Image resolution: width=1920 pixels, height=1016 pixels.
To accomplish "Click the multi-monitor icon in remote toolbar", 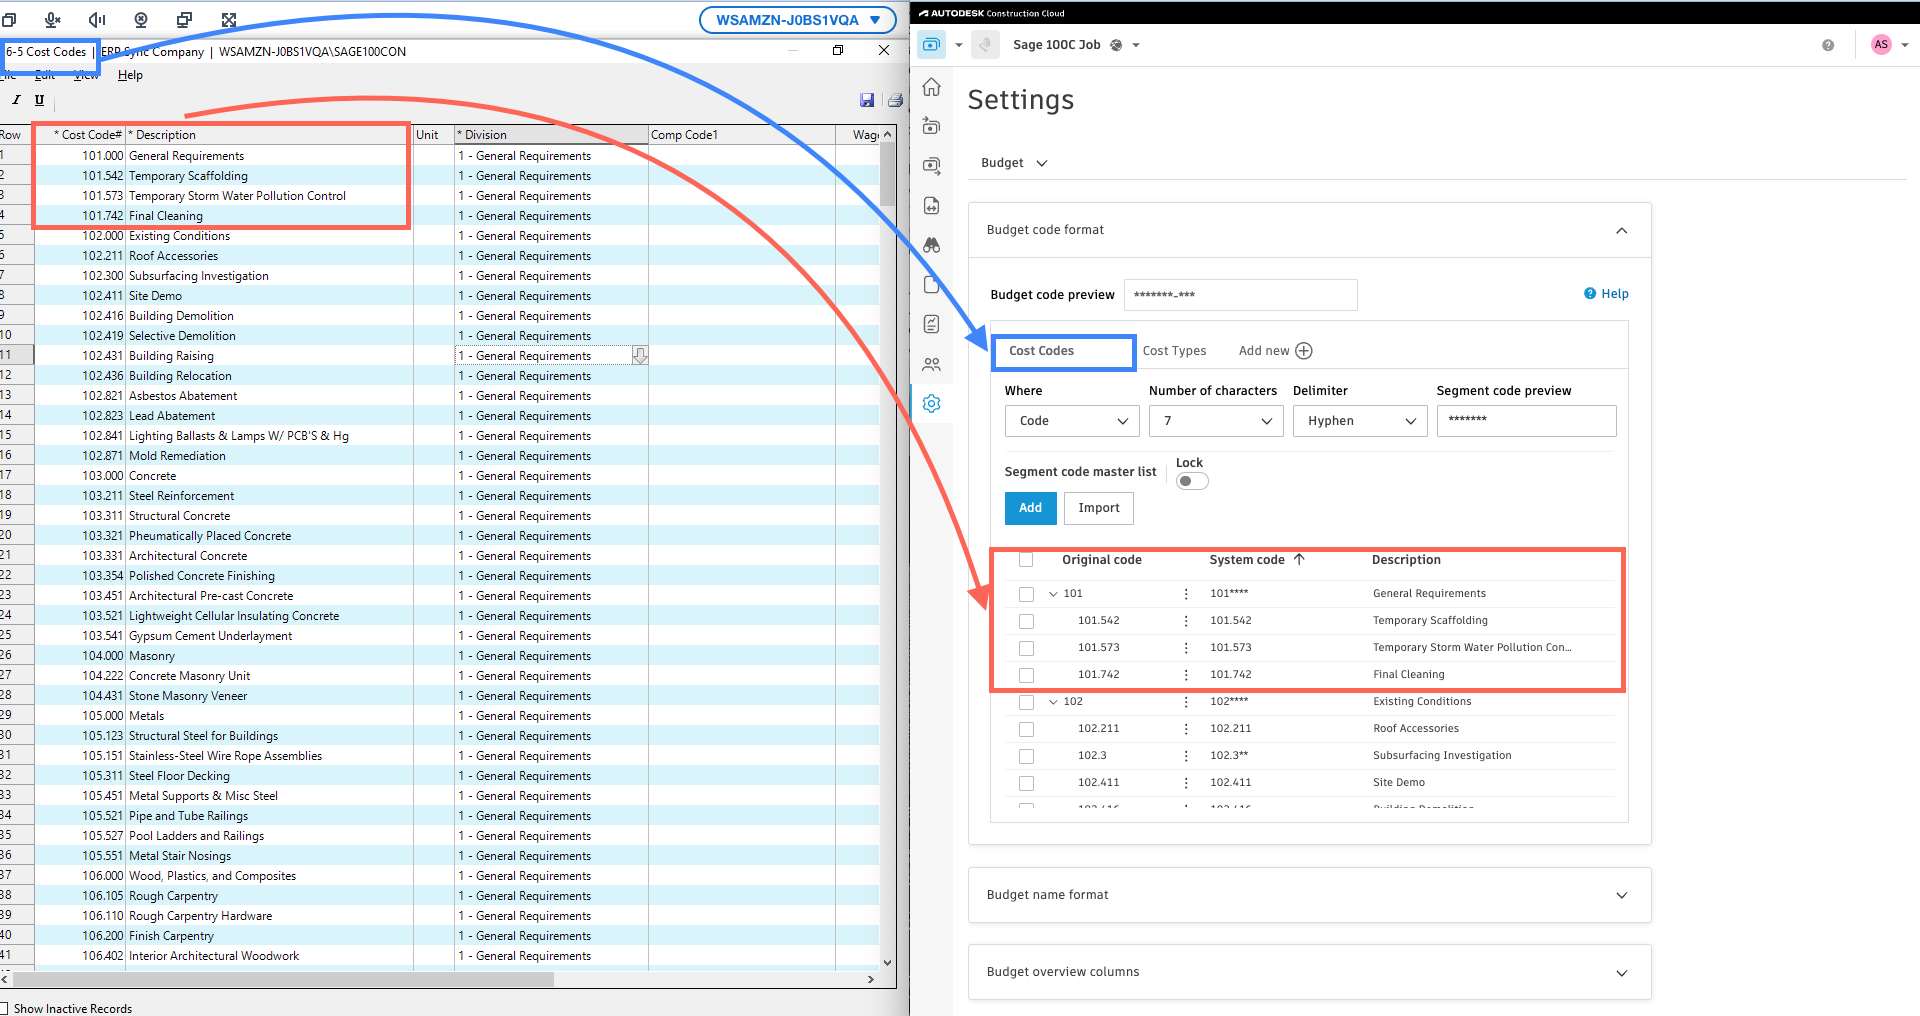I will [185, 19].
